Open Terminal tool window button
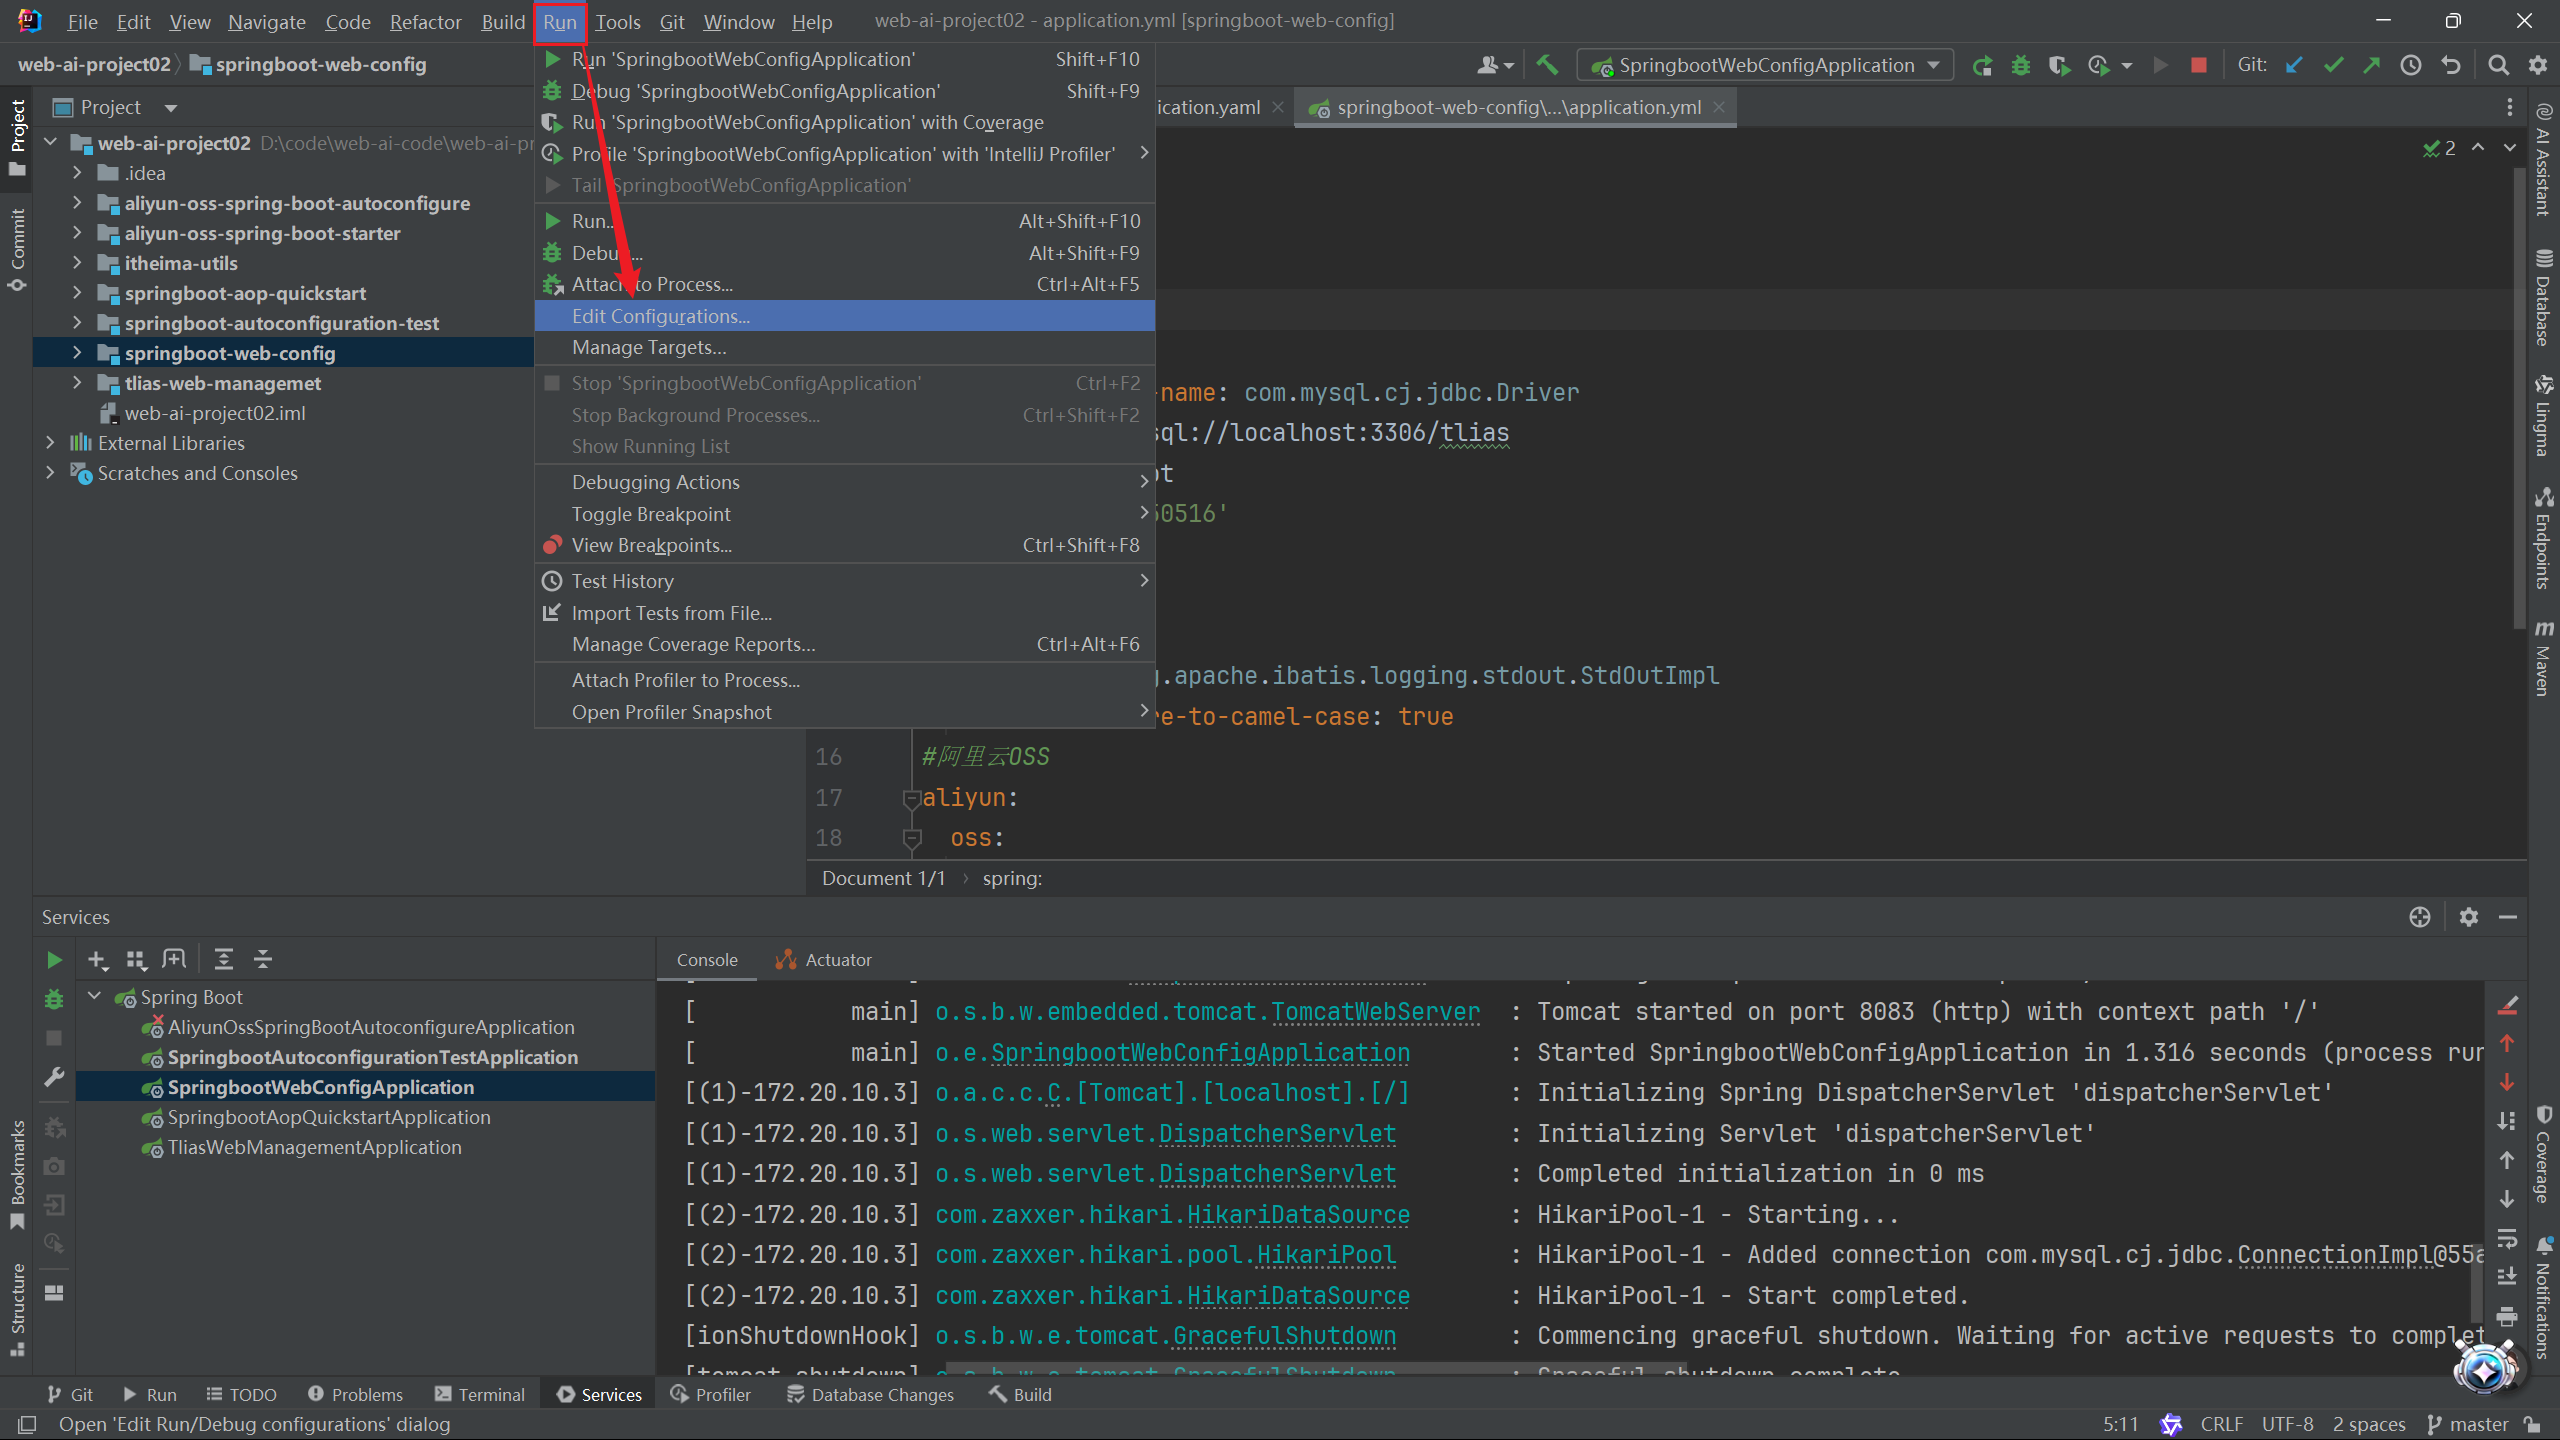2560x1440 pixels. (x=480, y=1394)
